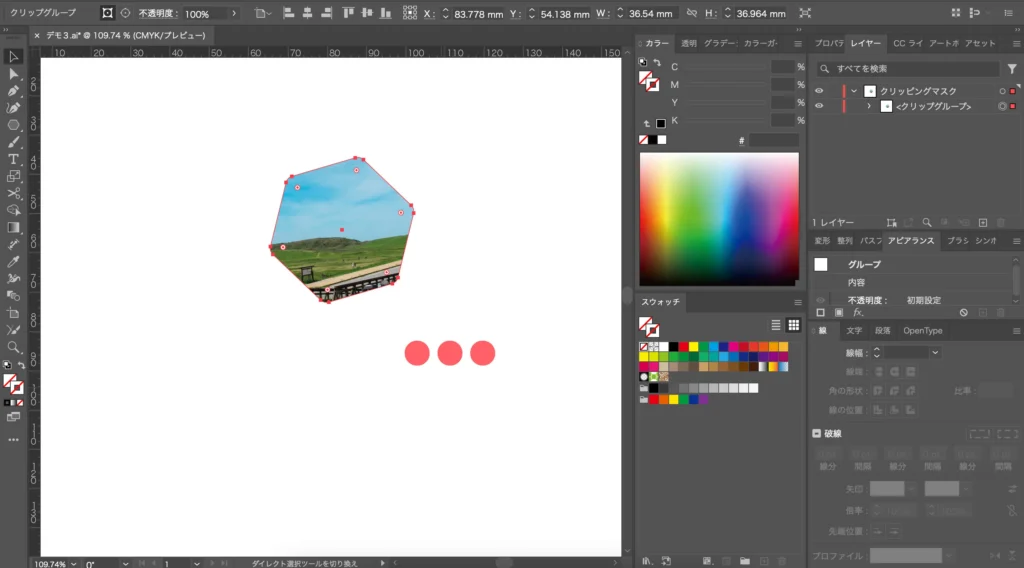Select the Direct Selection tool
The width and height of the screenshot is (1024, 568).
pos(14,74)
